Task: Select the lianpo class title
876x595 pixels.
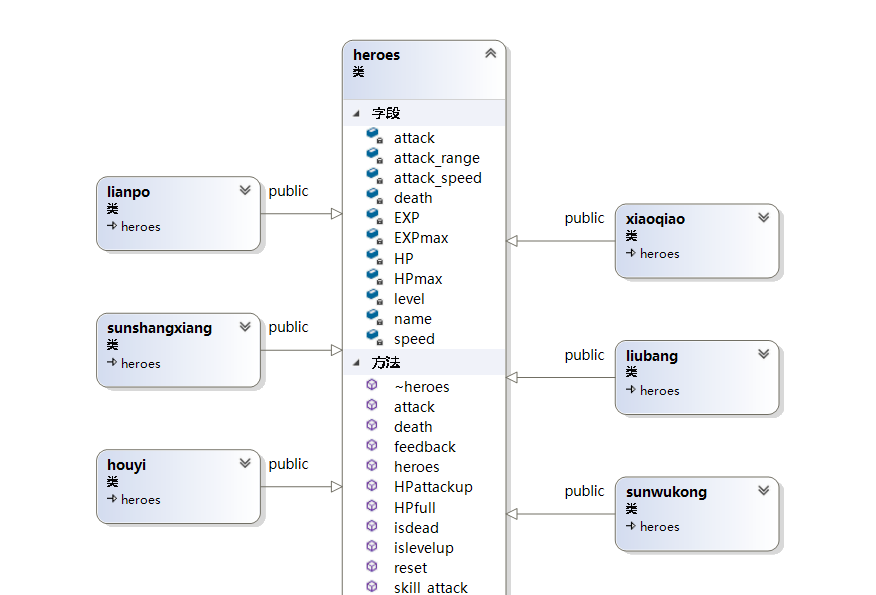Action: (128, 192)
